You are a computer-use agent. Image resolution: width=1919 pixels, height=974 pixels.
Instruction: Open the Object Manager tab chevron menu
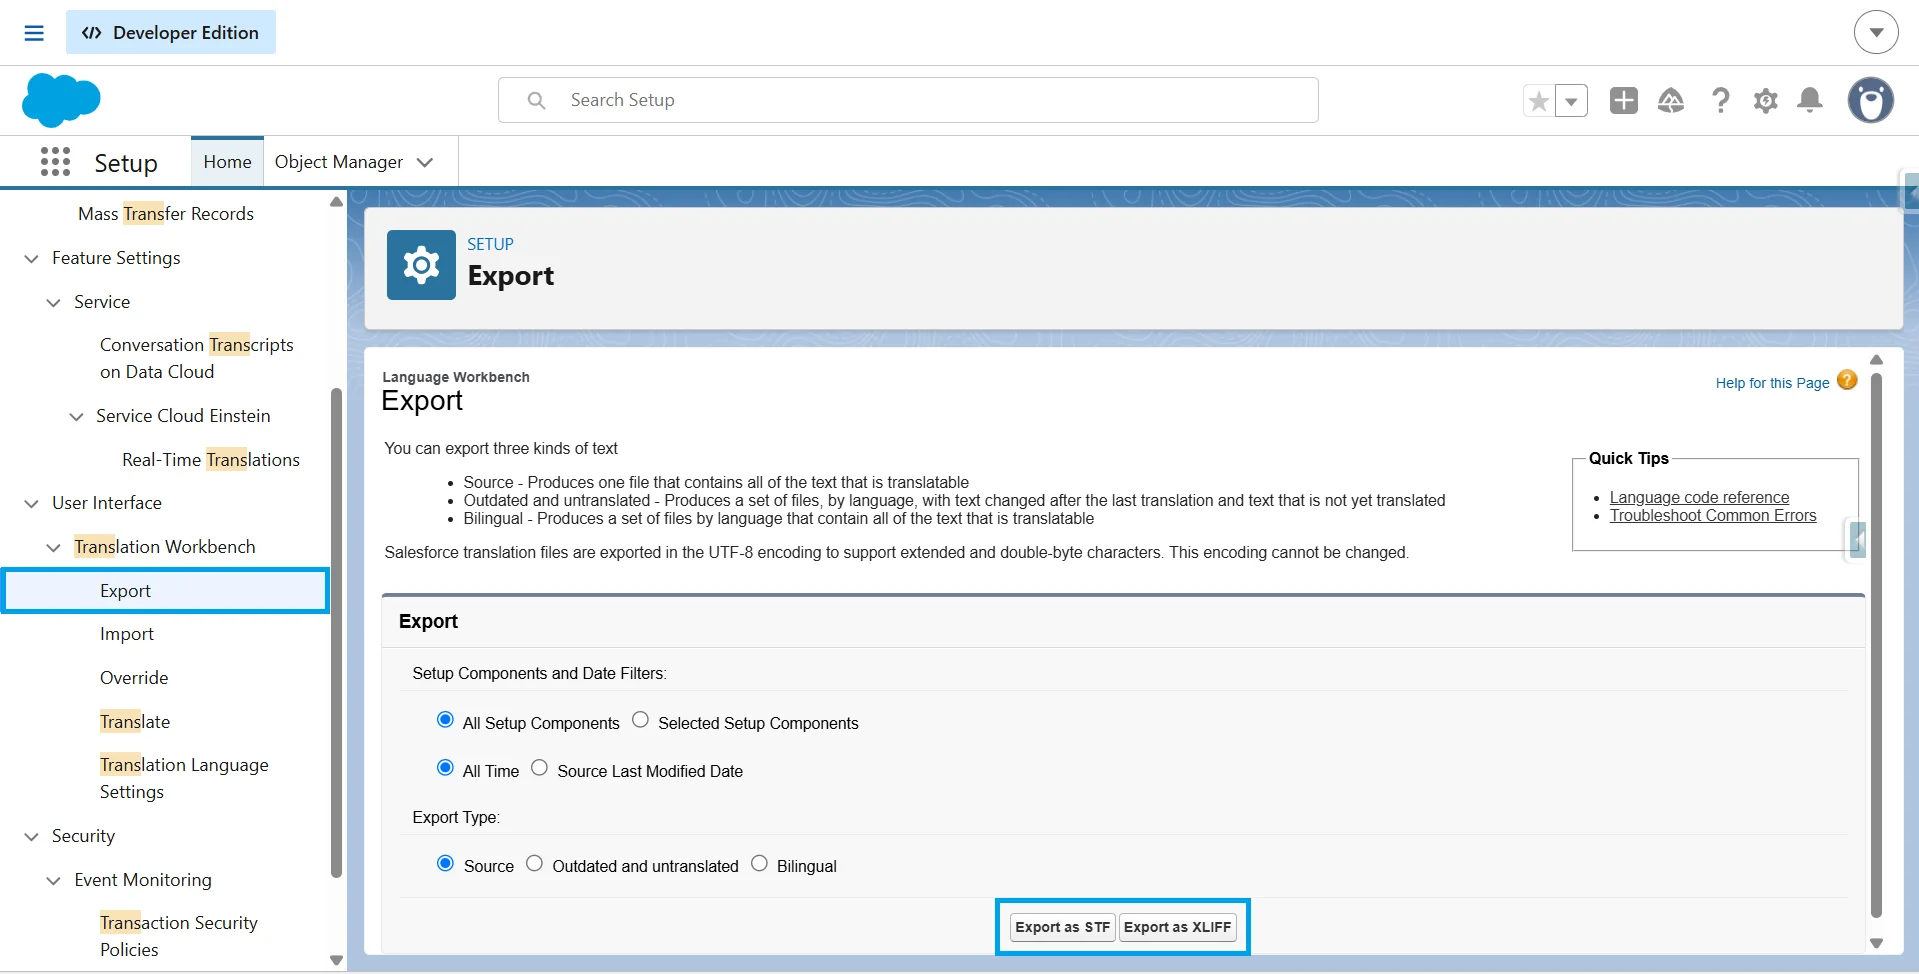click(x=426, y=162)
